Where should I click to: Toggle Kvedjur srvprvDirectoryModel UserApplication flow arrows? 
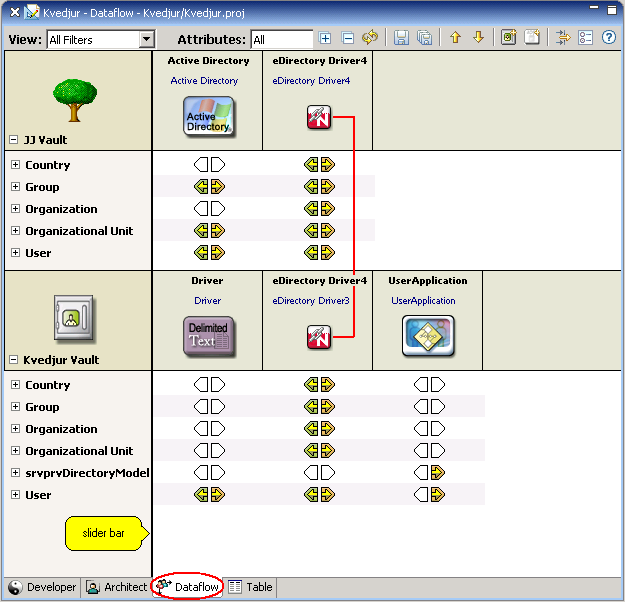429,473
